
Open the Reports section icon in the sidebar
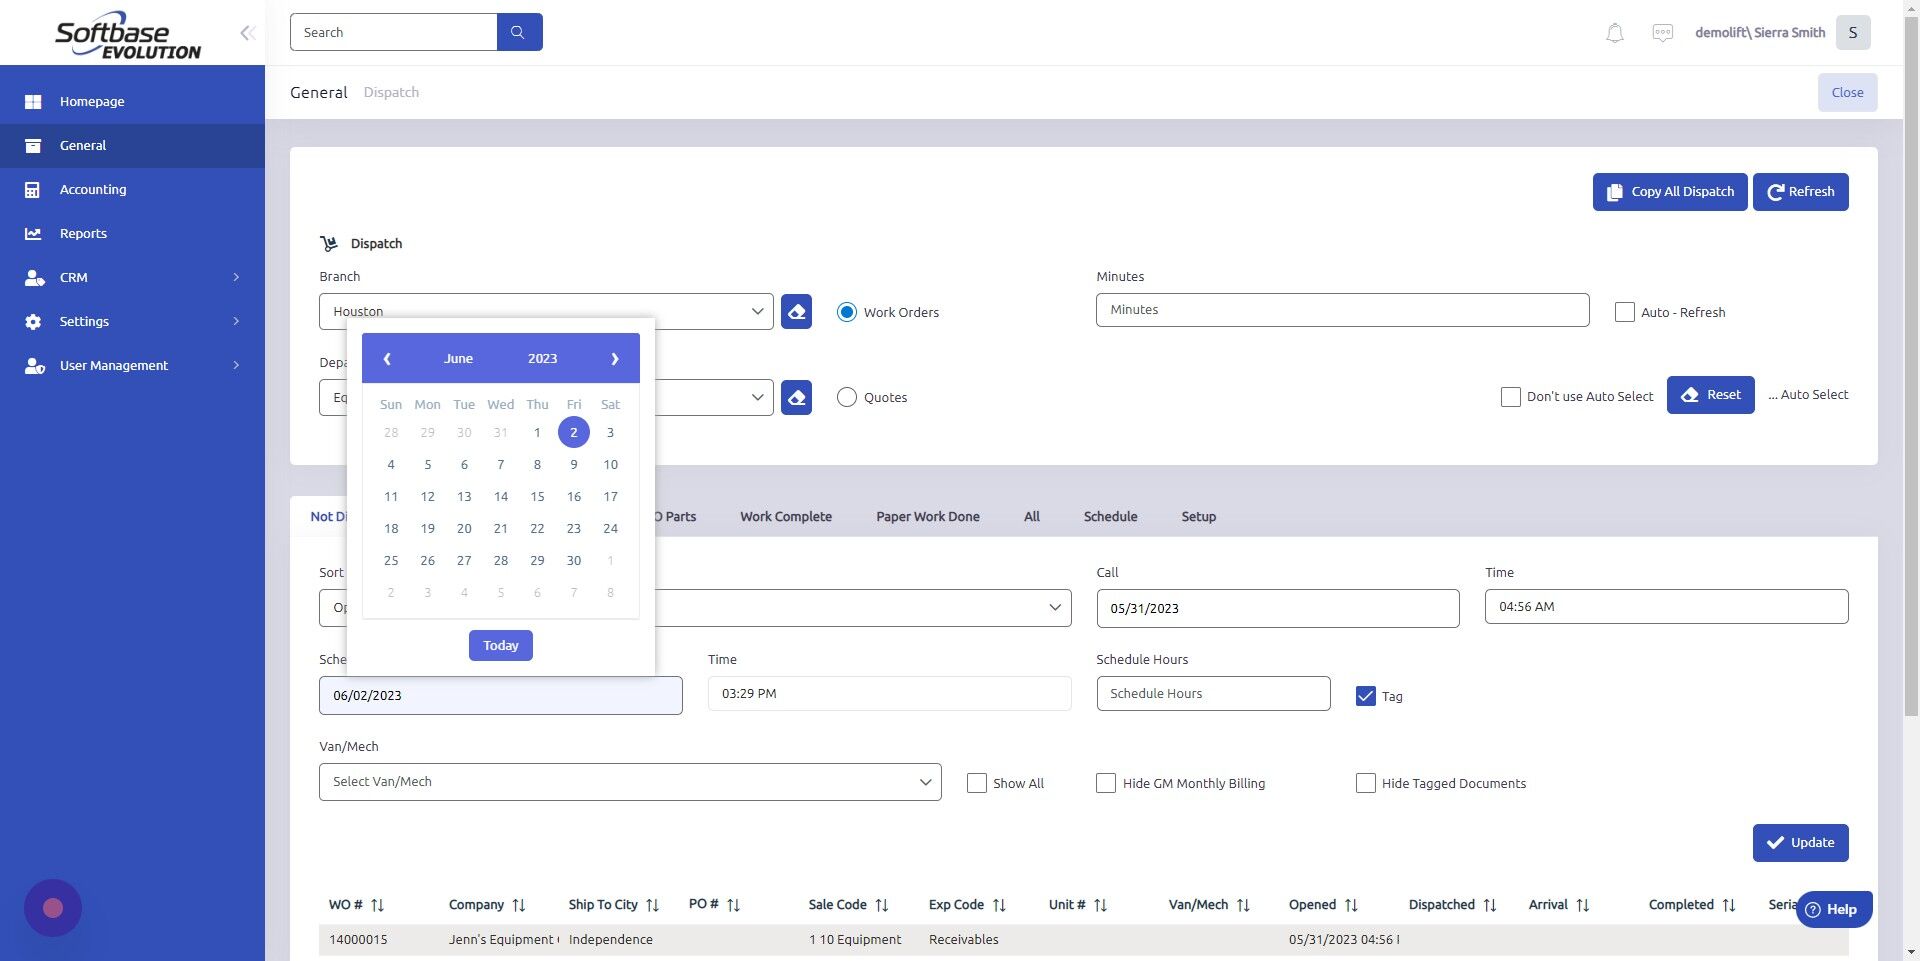(x=33, y=233)
